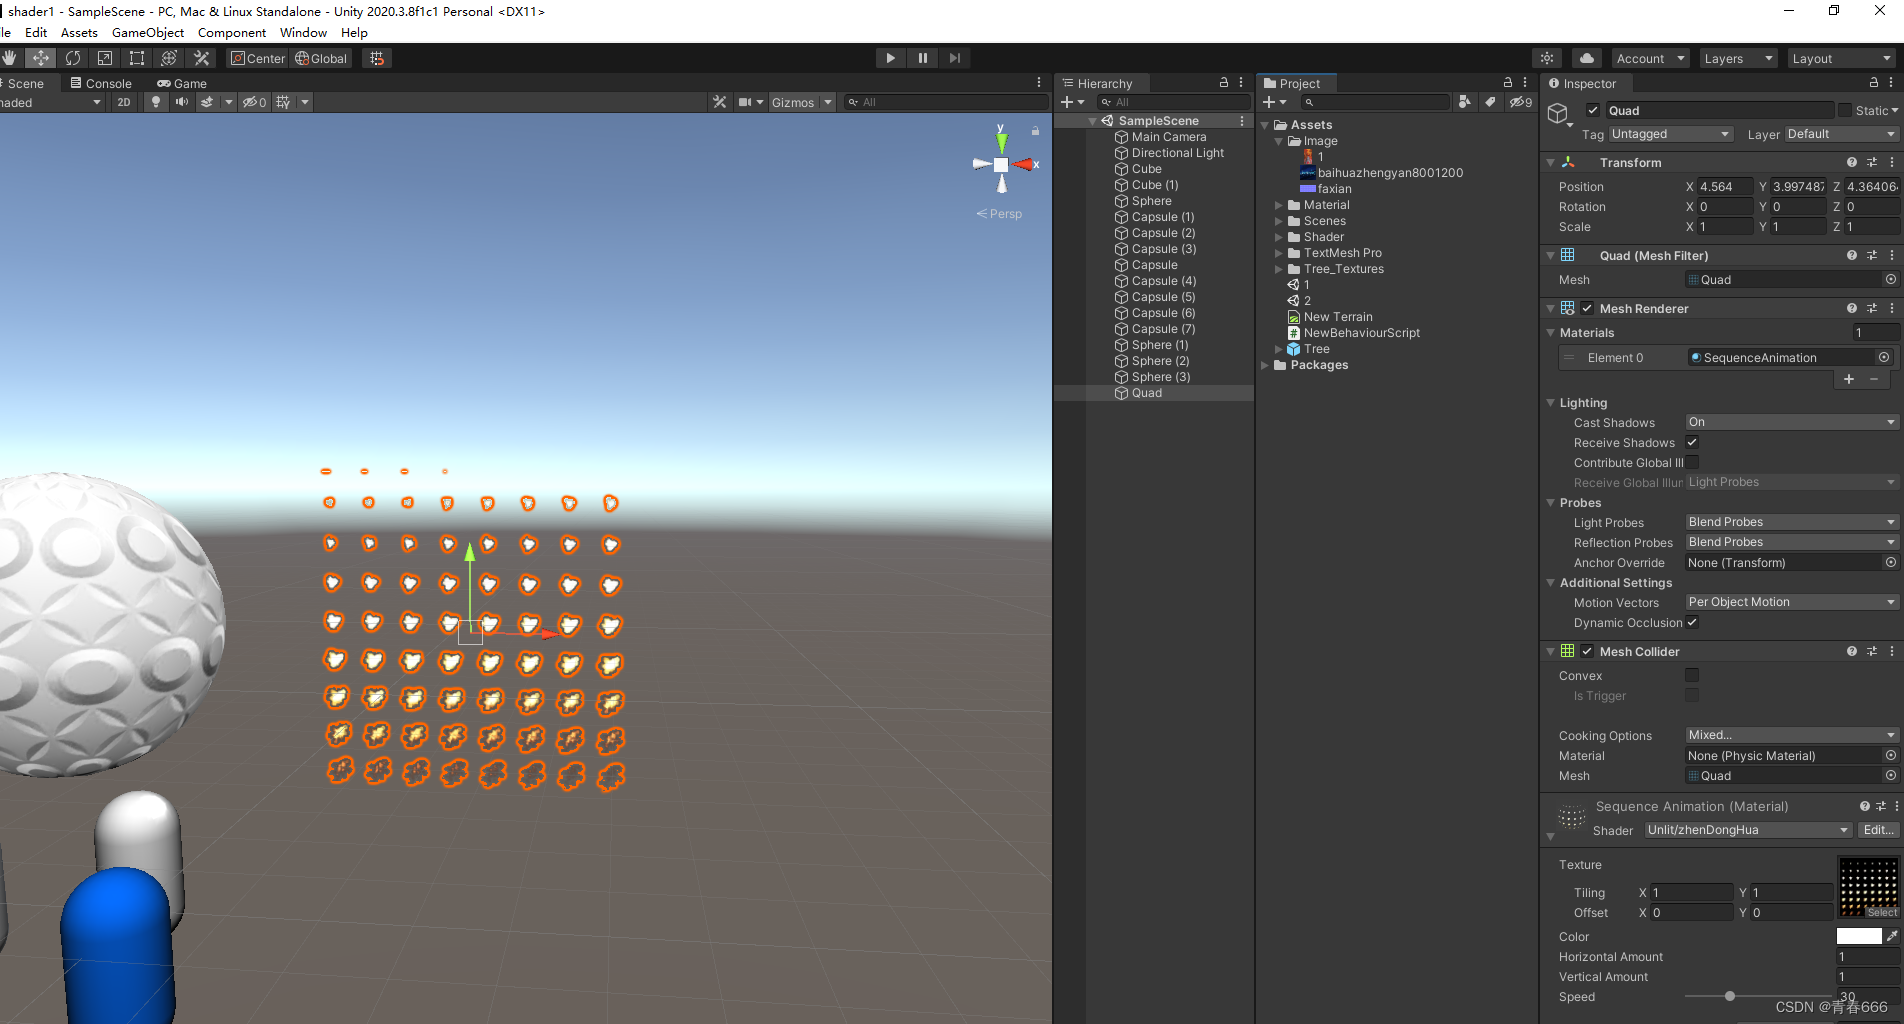Screen dimensions: 1904x1024
Task: Open the Tag Untagged dropdown
Action: (x=1670, y=134)
